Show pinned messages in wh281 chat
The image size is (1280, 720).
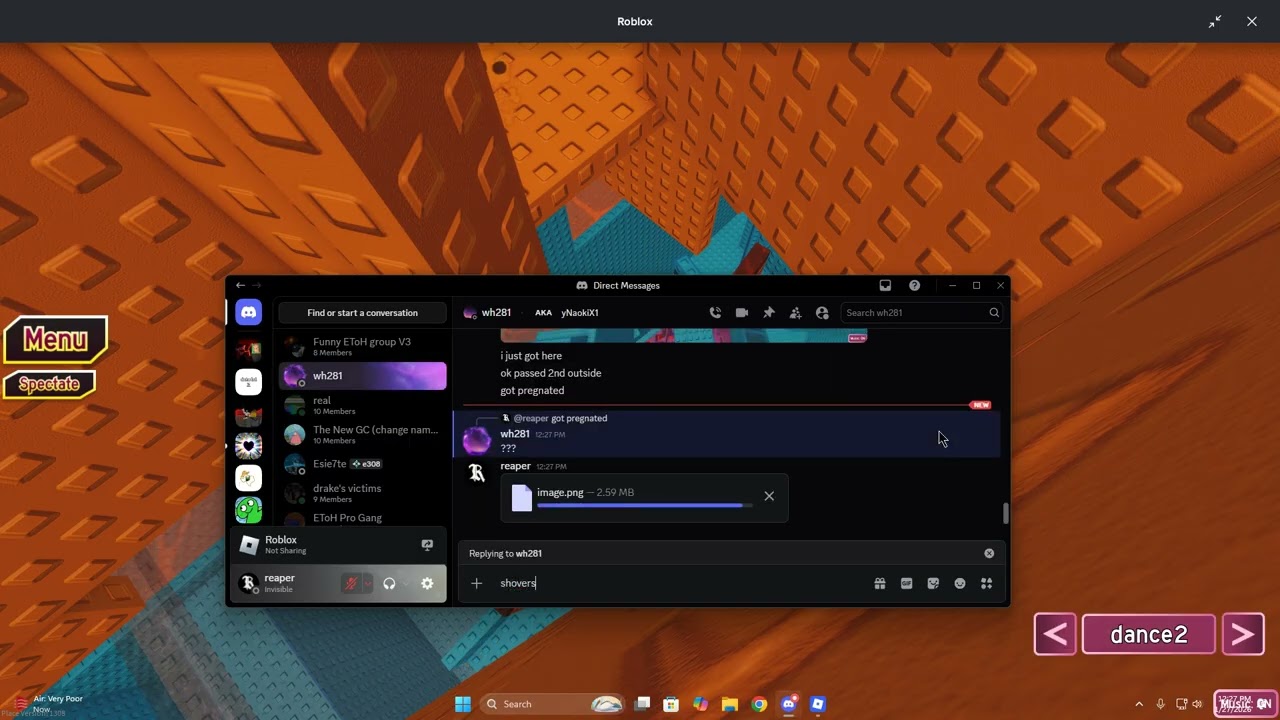(x=769, y=313)
